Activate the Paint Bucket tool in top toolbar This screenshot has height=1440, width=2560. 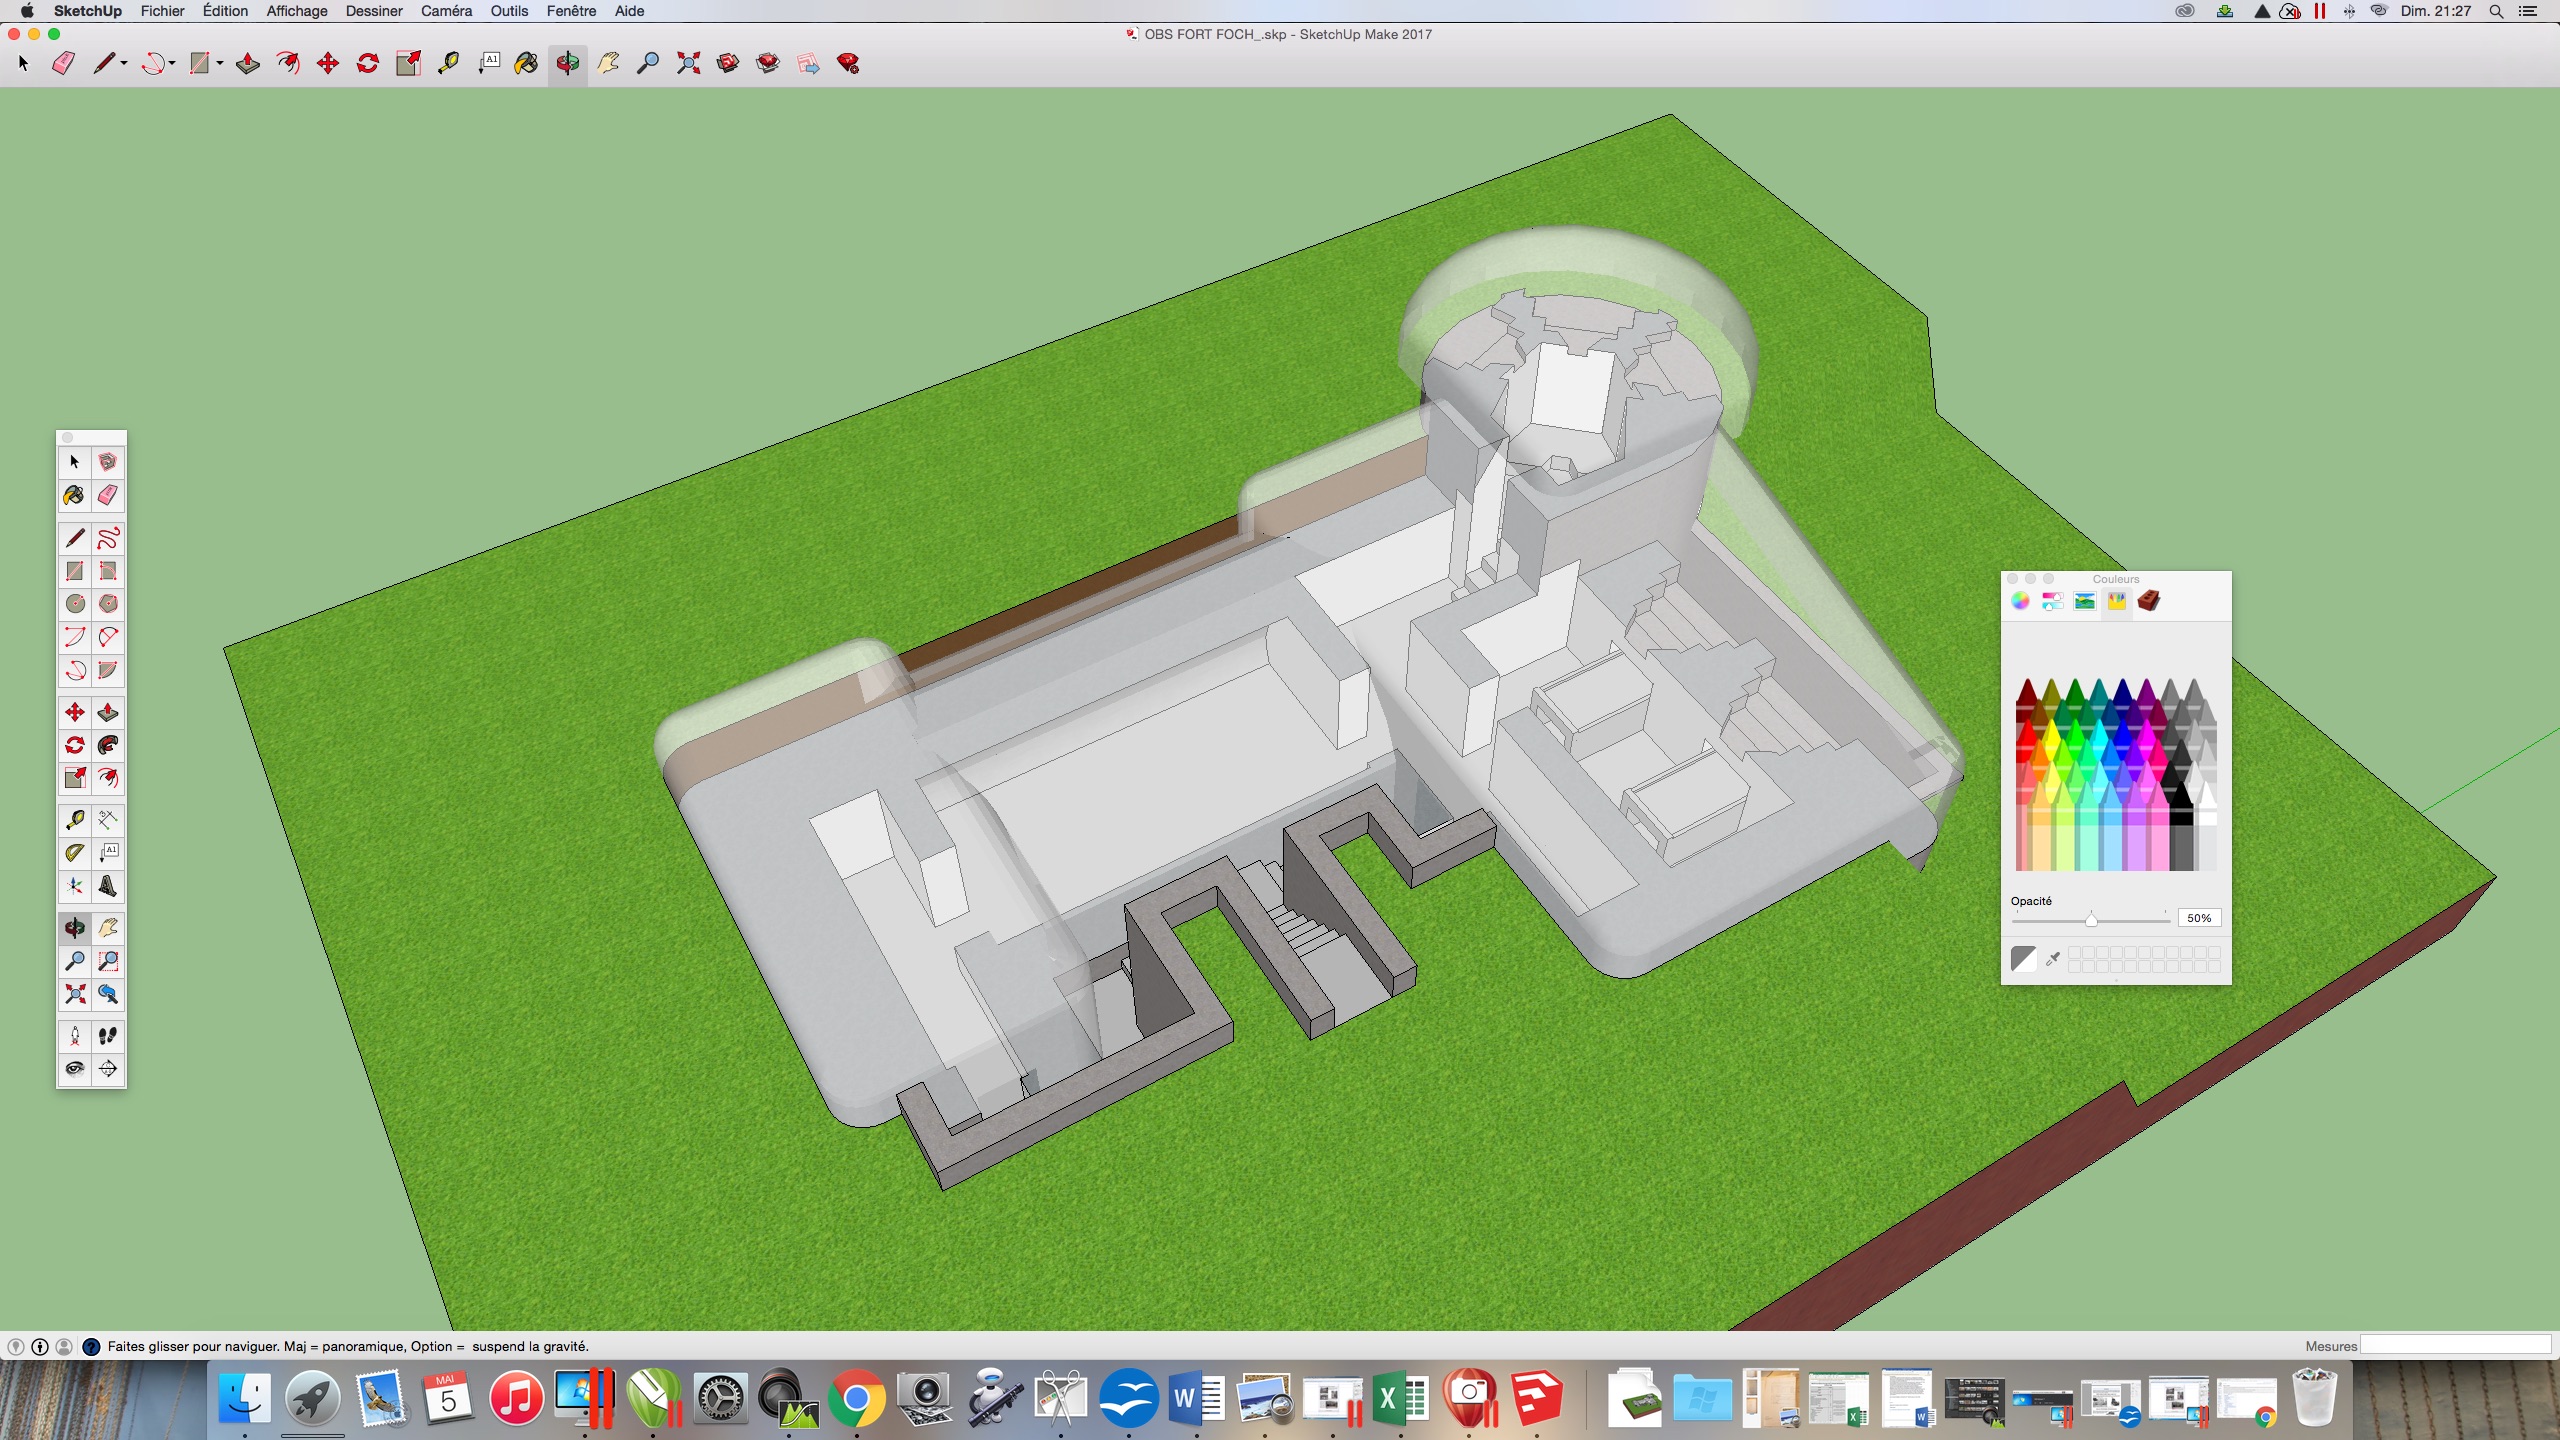coord(526,64)
